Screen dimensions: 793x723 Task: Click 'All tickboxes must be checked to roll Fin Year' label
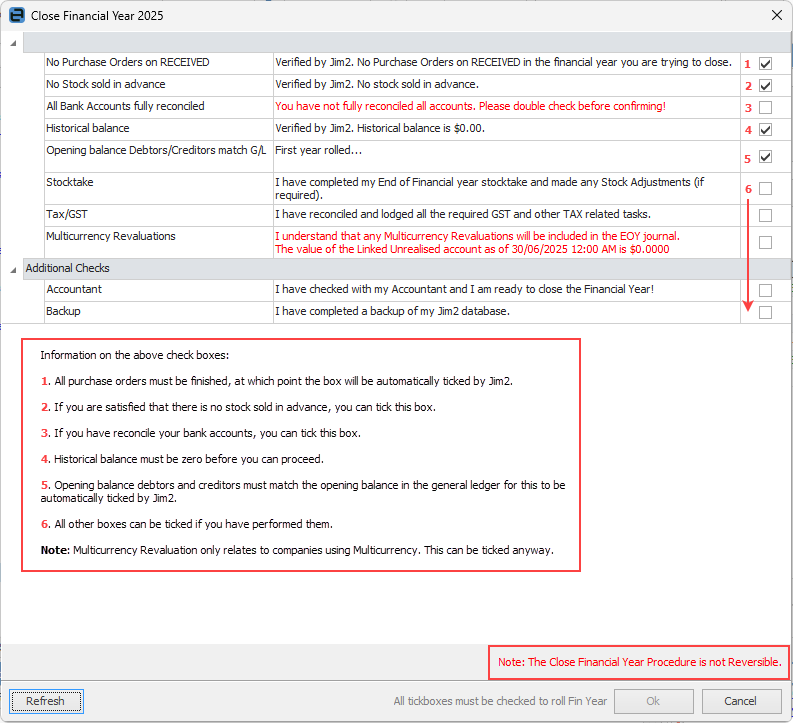point(500,701)
